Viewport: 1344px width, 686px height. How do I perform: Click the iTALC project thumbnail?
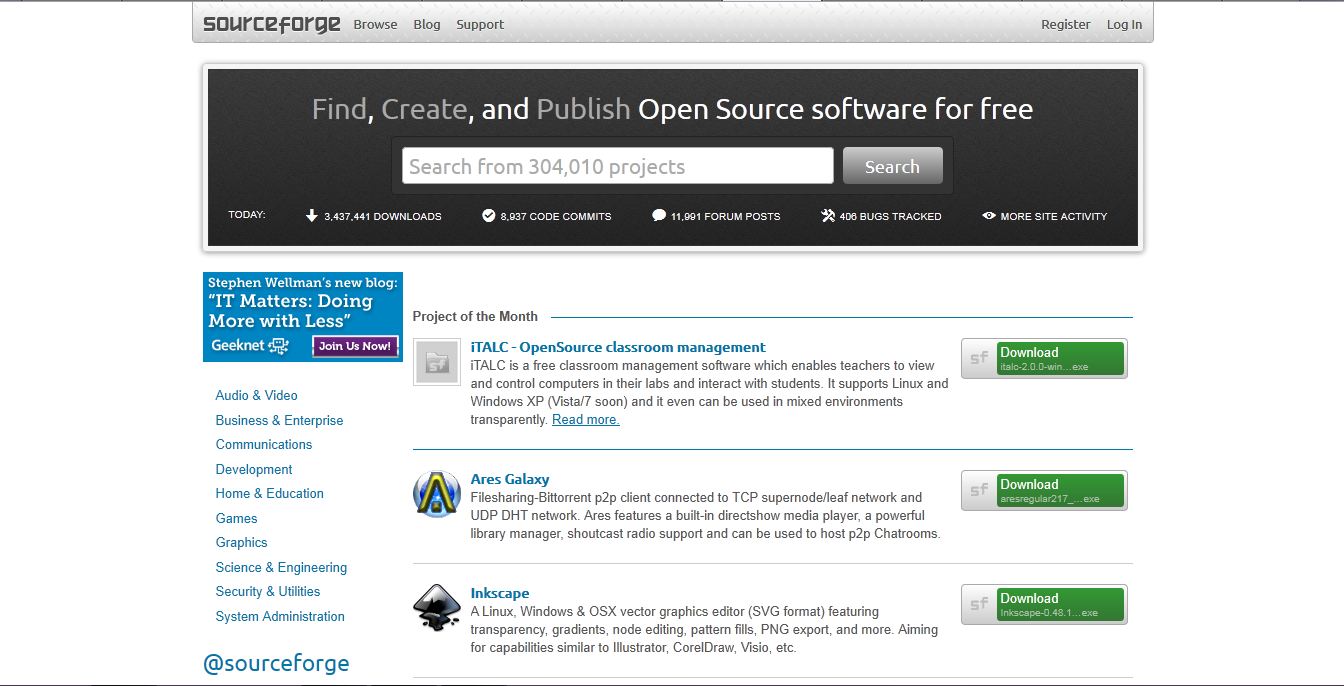[x=437, y=363]
